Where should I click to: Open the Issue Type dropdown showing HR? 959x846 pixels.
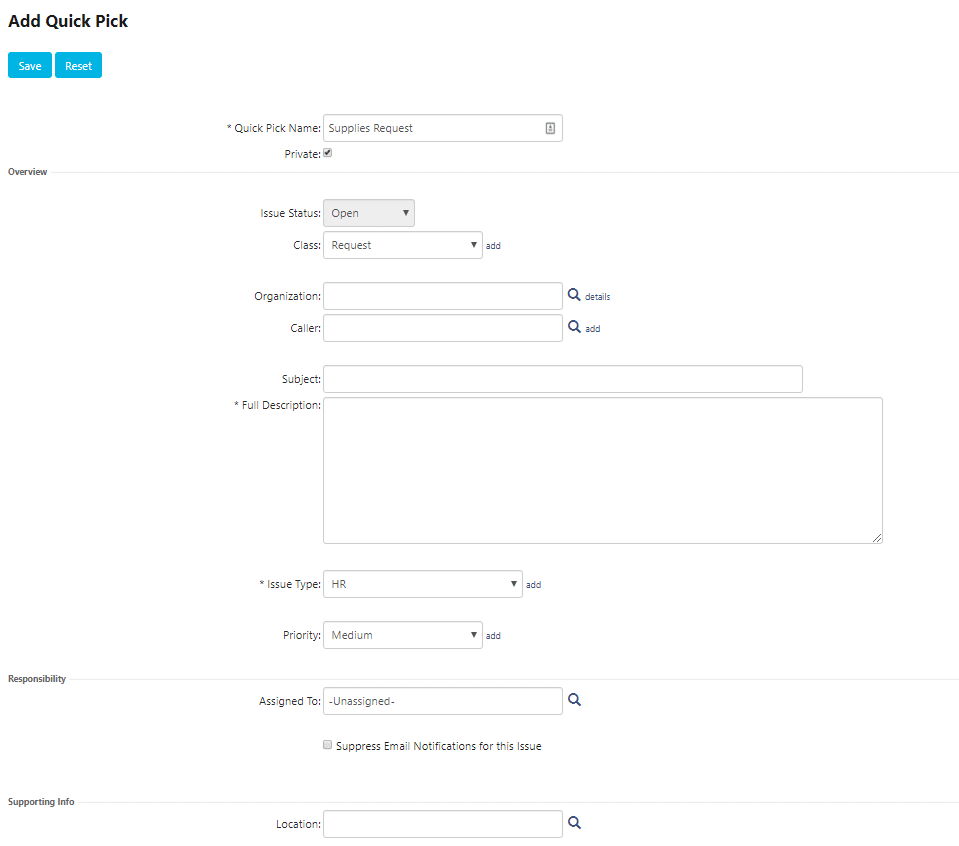(x=423, y=584)
